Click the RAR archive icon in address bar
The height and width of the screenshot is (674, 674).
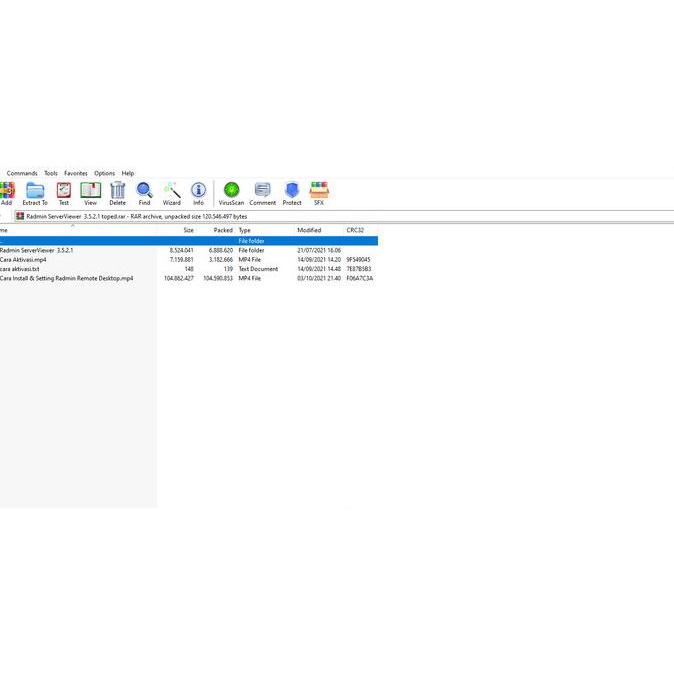click(20, 216)
